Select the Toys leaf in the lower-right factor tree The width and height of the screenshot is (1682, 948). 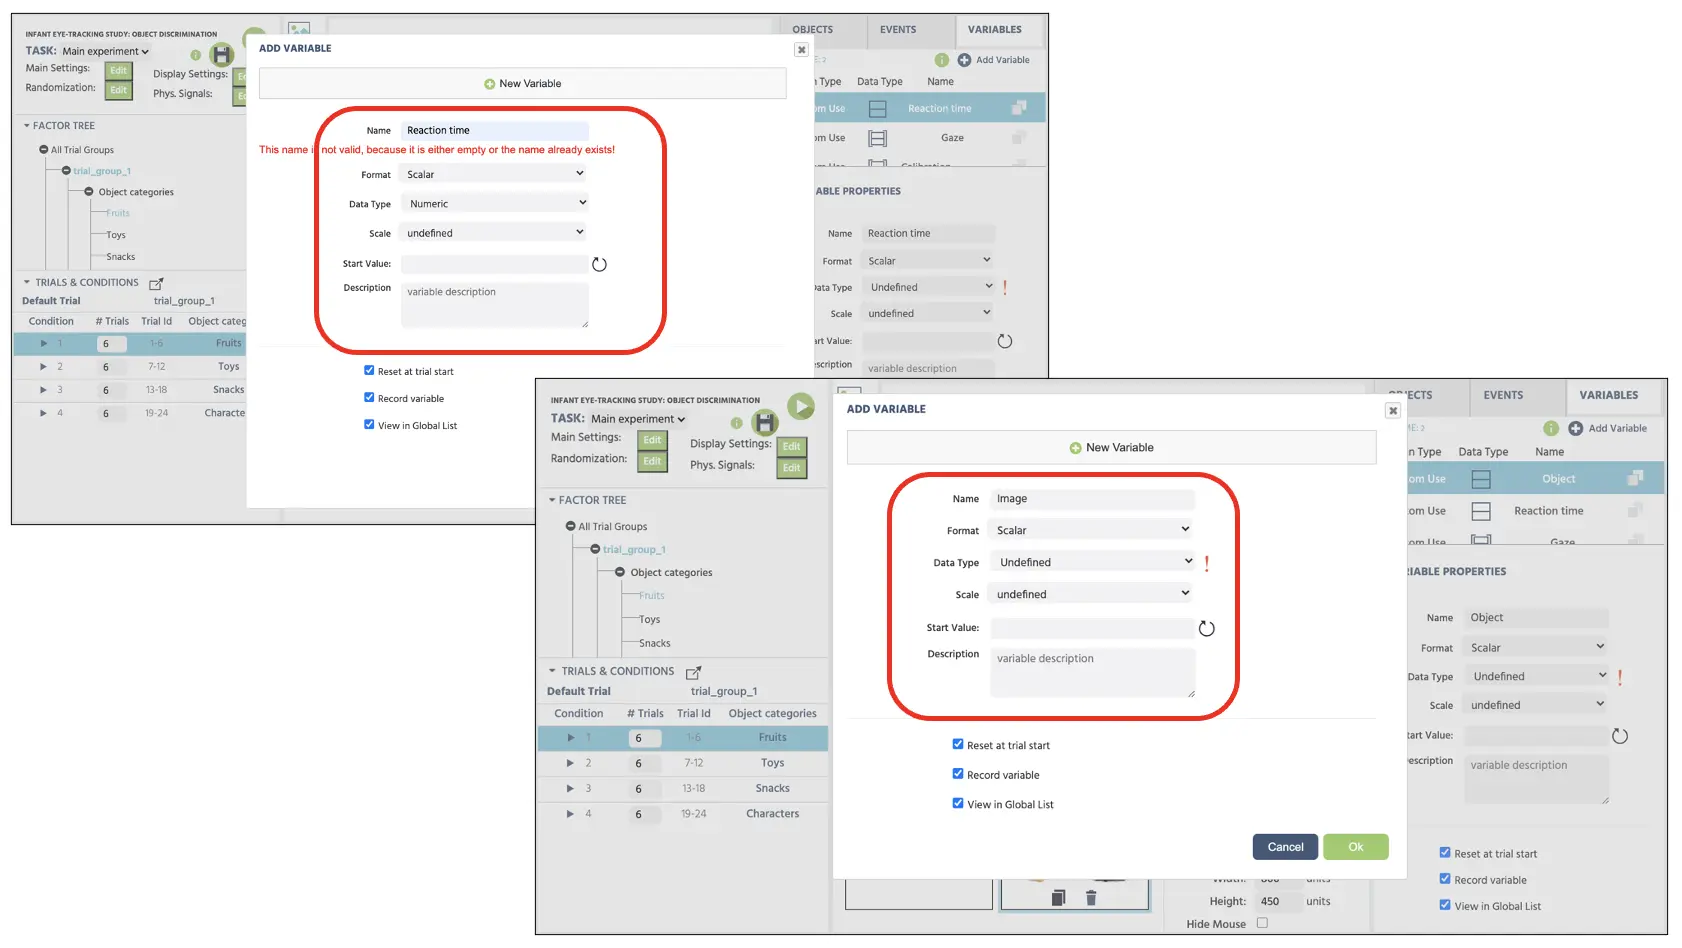coord(649,620)
